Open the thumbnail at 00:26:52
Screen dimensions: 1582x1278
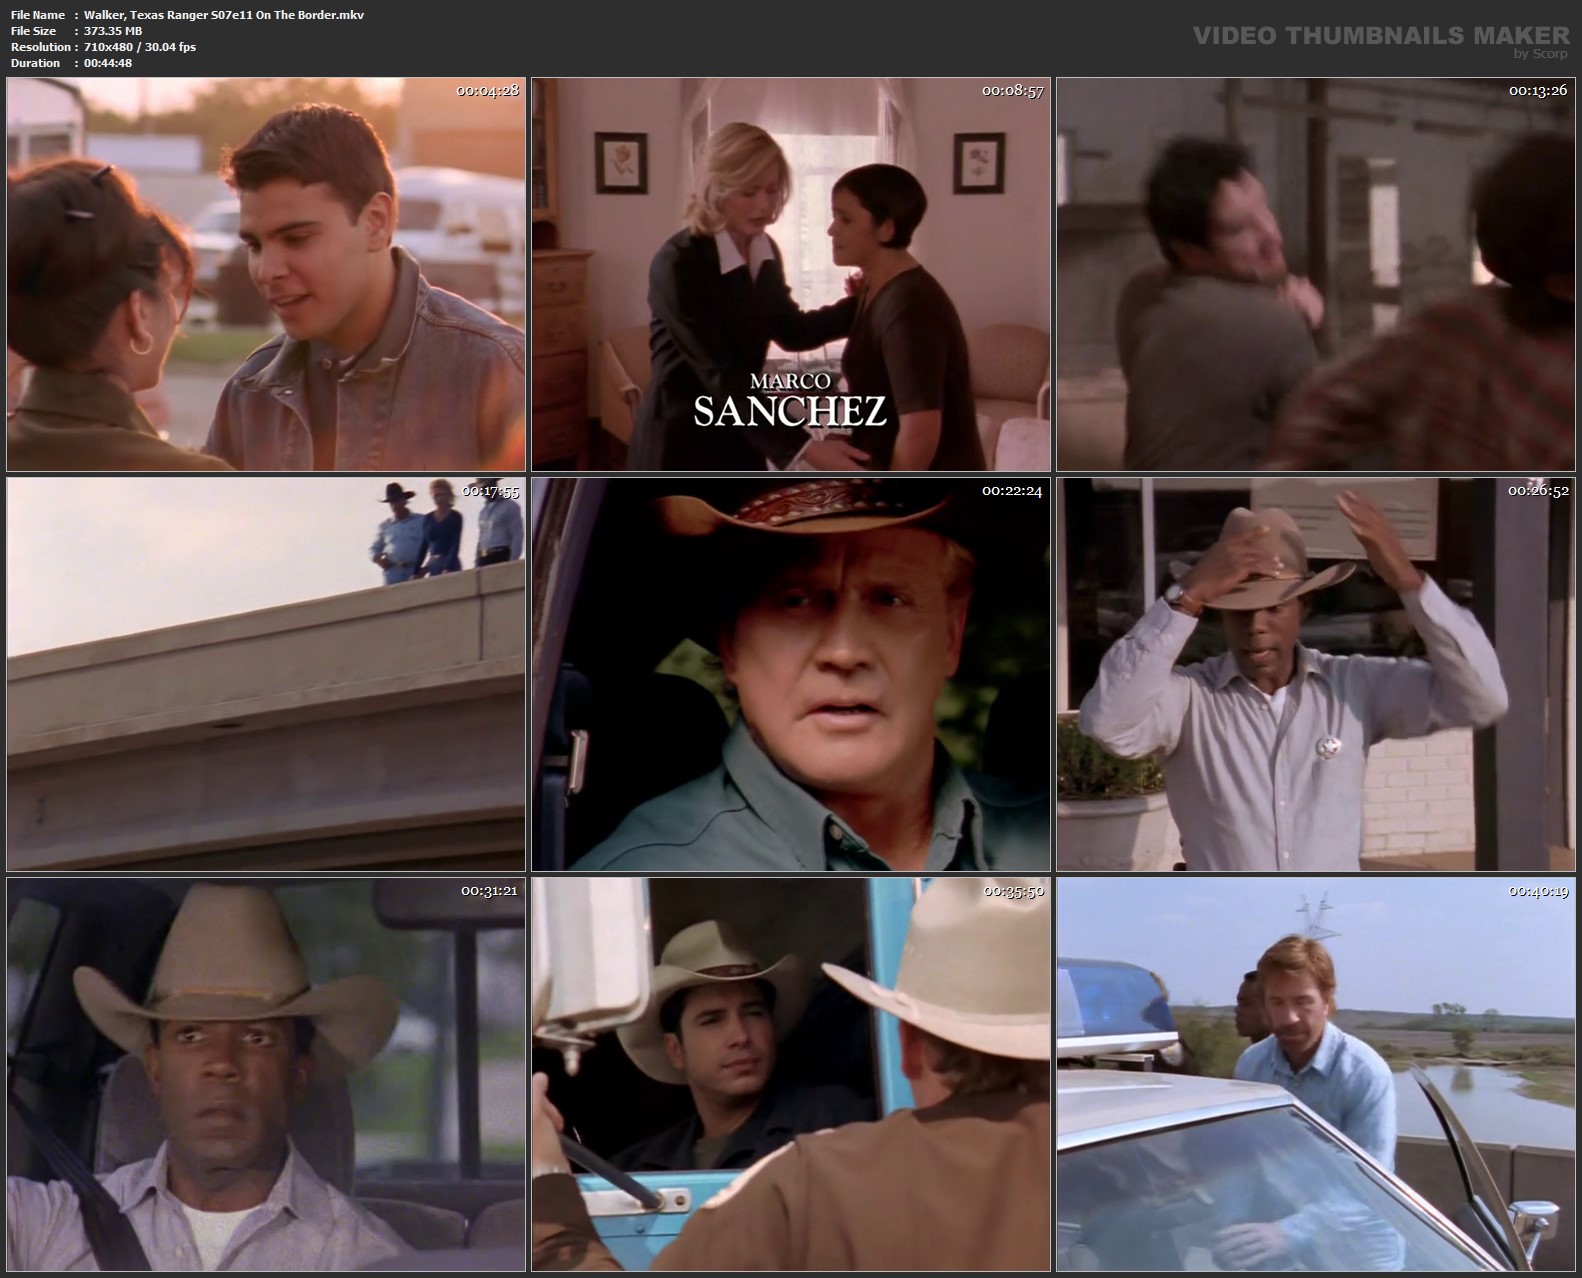(x=1316, y=674)
